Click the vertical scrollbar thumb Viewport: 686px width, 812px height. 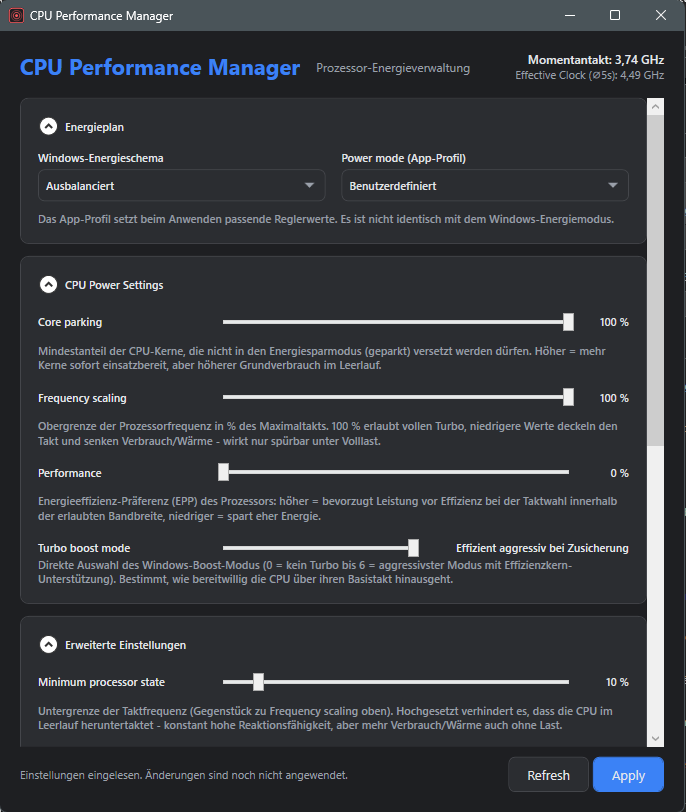(x=655, y=280)
